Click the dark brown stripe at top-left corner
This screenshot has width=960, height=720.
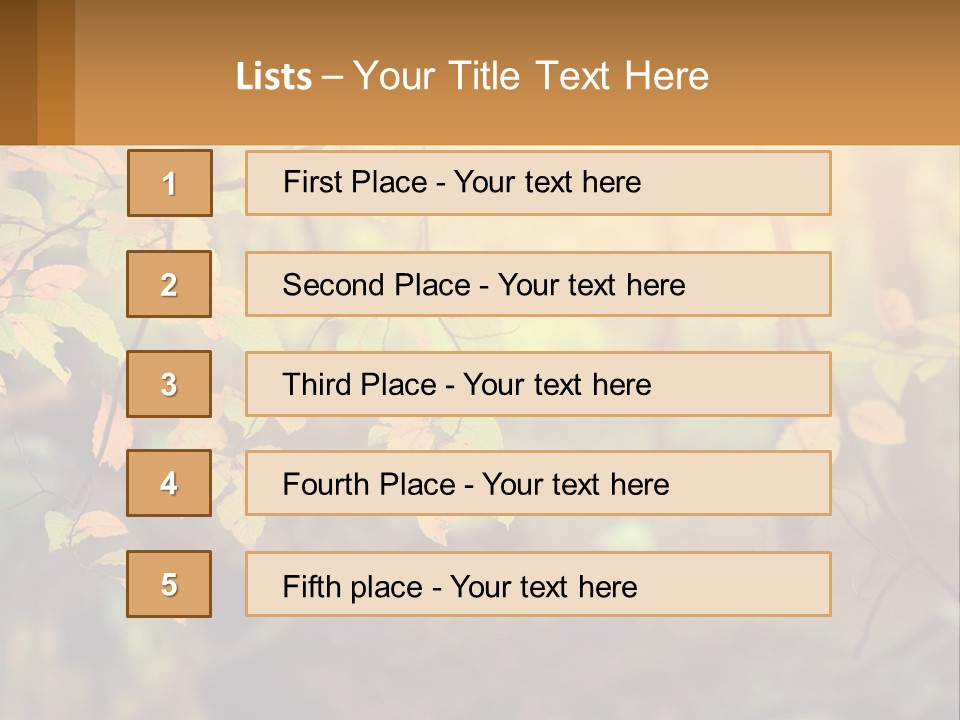click(x=18, y=70)
